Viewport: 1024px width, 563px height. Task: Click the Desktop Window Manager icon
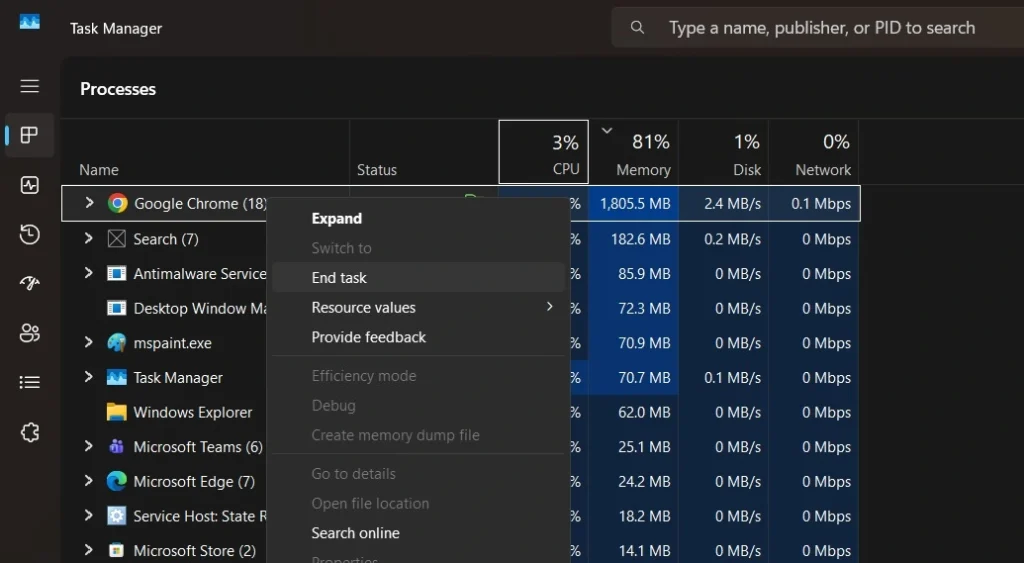coord(116,308)
